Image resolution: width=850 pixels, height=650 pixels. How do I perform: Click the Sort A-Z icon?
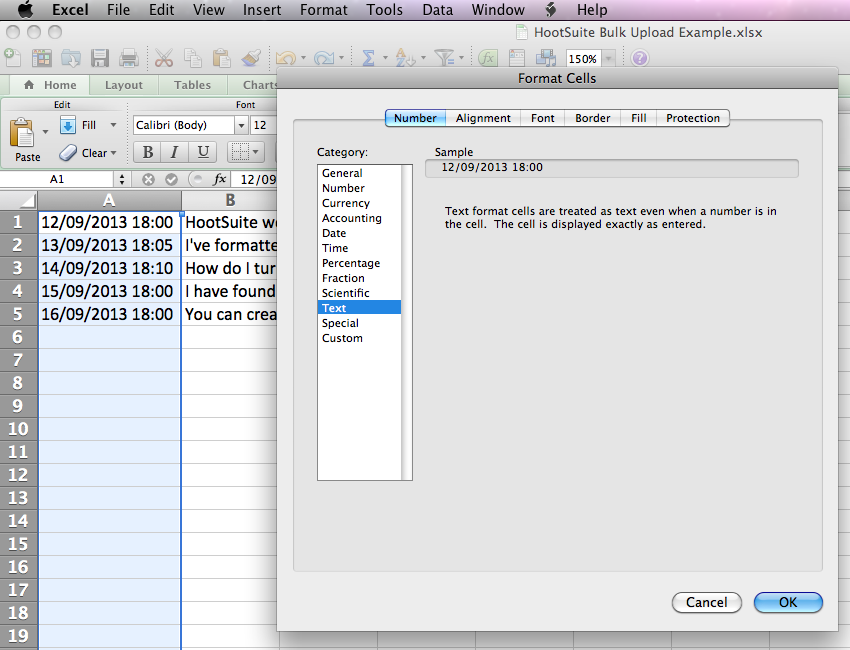click(x=405, y=57)
